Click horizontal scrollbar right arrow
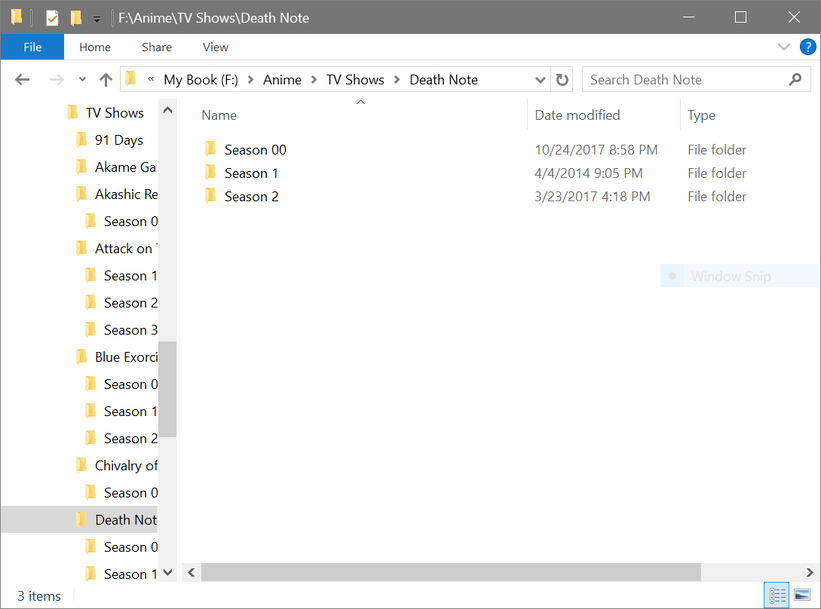 coord(809,572)
